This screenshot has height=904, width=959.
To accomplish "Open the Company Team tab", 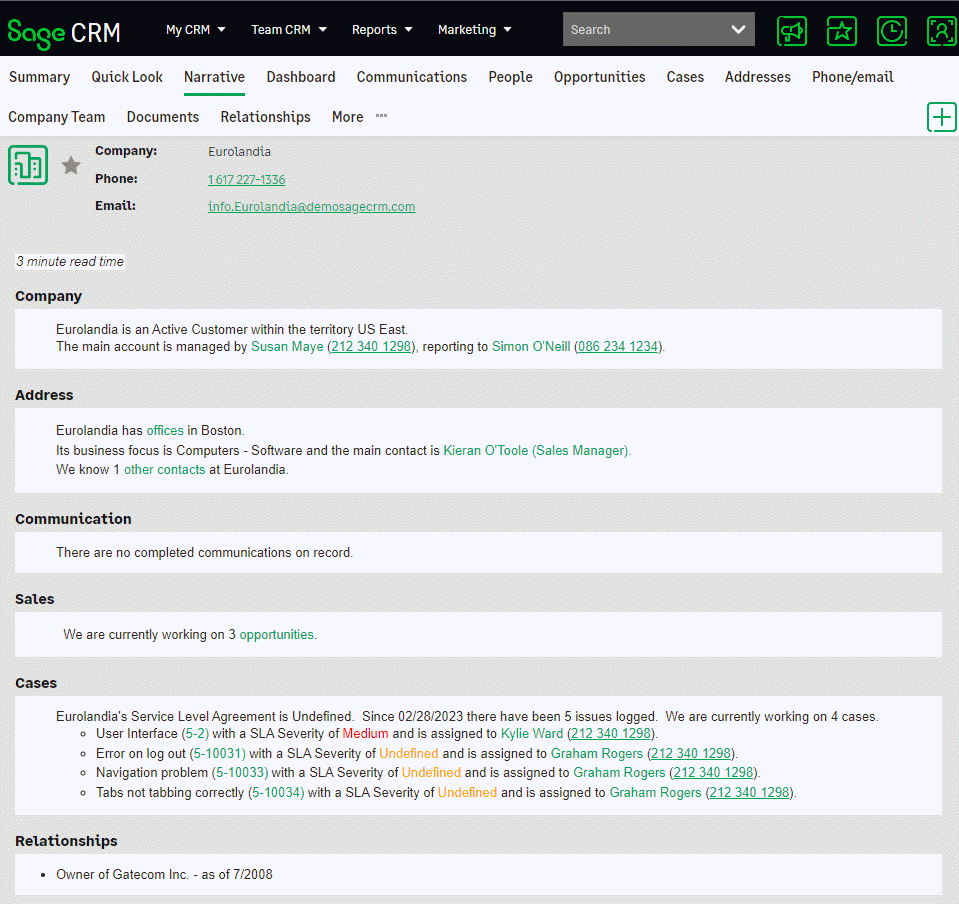I will pyautogui.click(x=57, y=117).
